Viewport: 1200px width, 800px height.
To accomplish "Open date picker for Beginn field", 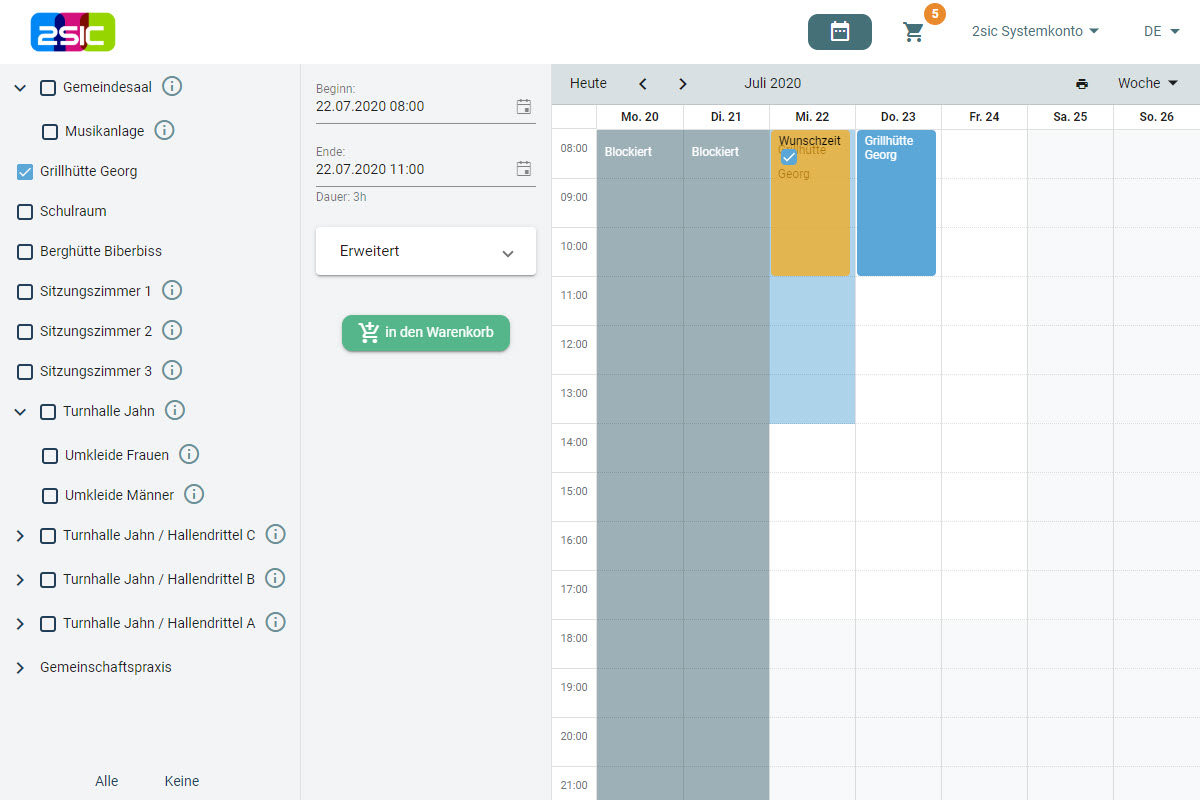I will 524,106.
